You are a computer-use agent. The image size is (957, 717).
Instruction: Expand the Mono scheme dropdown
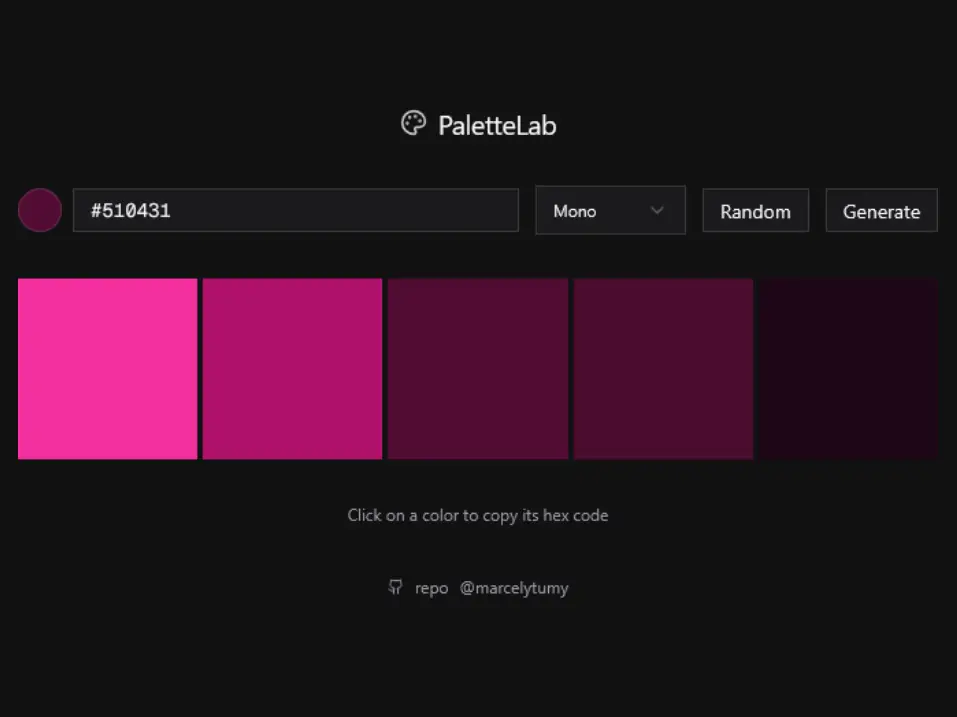pyautogui.click(x=610, y=211)
